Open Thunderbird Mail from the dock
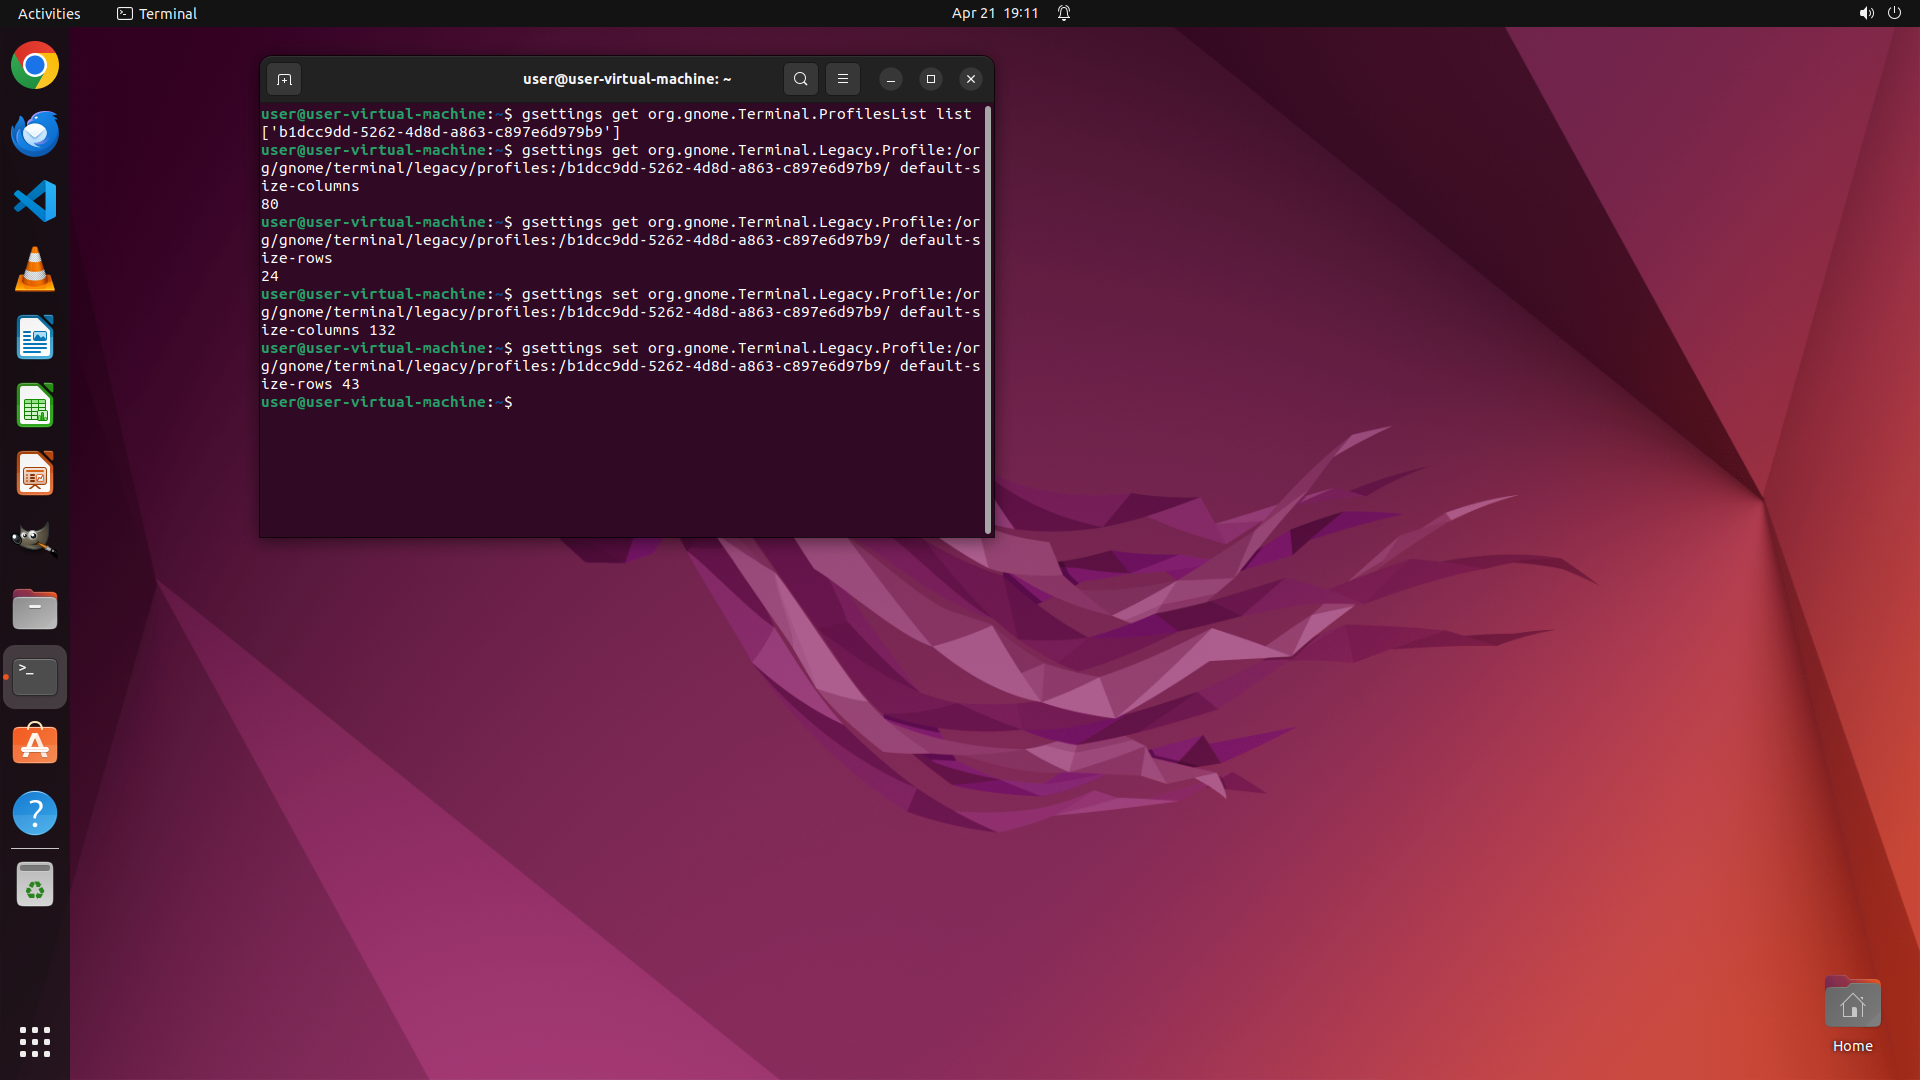 click(x=35, y=134)
